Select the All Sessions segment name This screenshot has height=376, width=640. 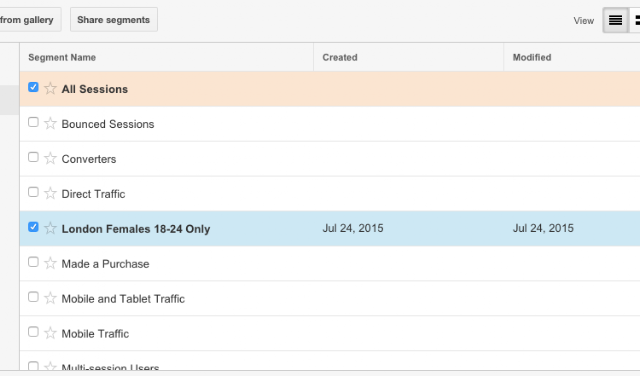95,89
